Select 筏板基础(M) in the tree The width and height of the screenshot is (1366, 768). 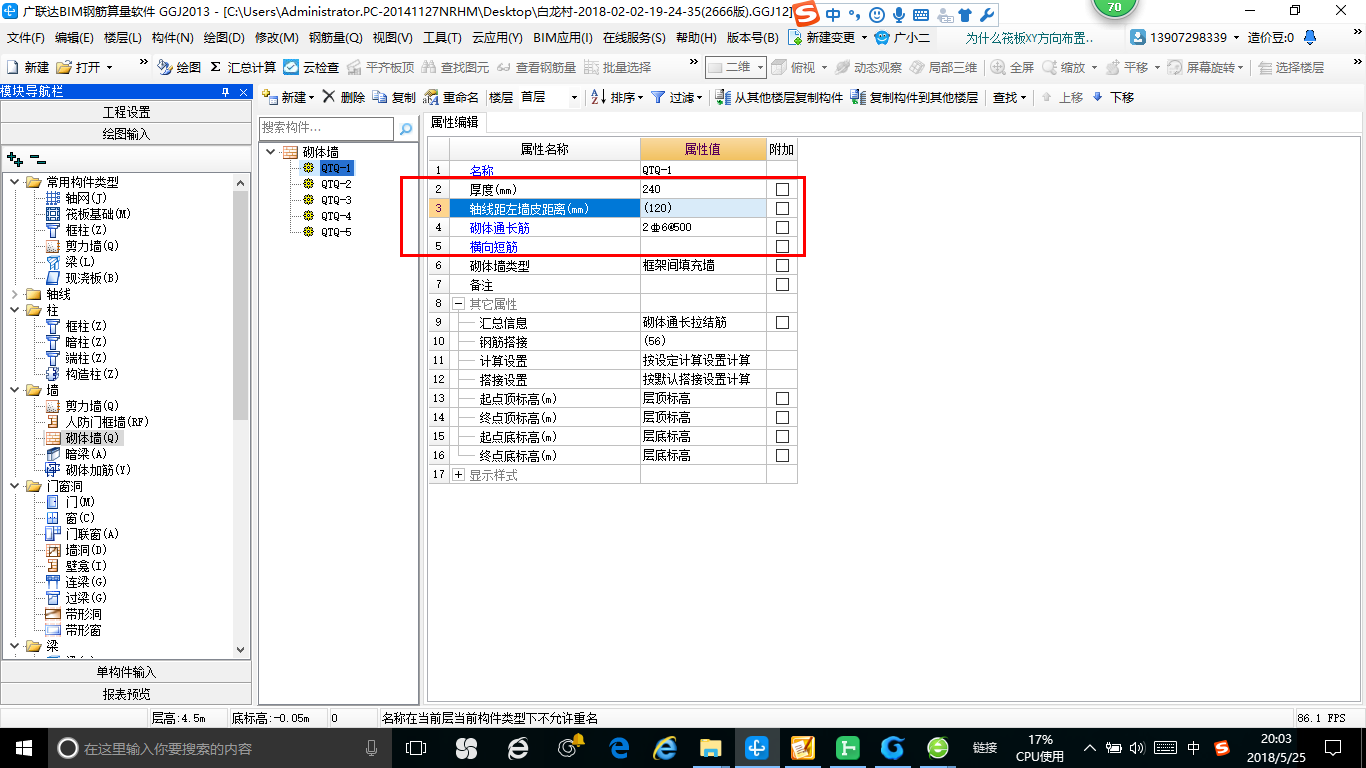click(x=98, y=214)
